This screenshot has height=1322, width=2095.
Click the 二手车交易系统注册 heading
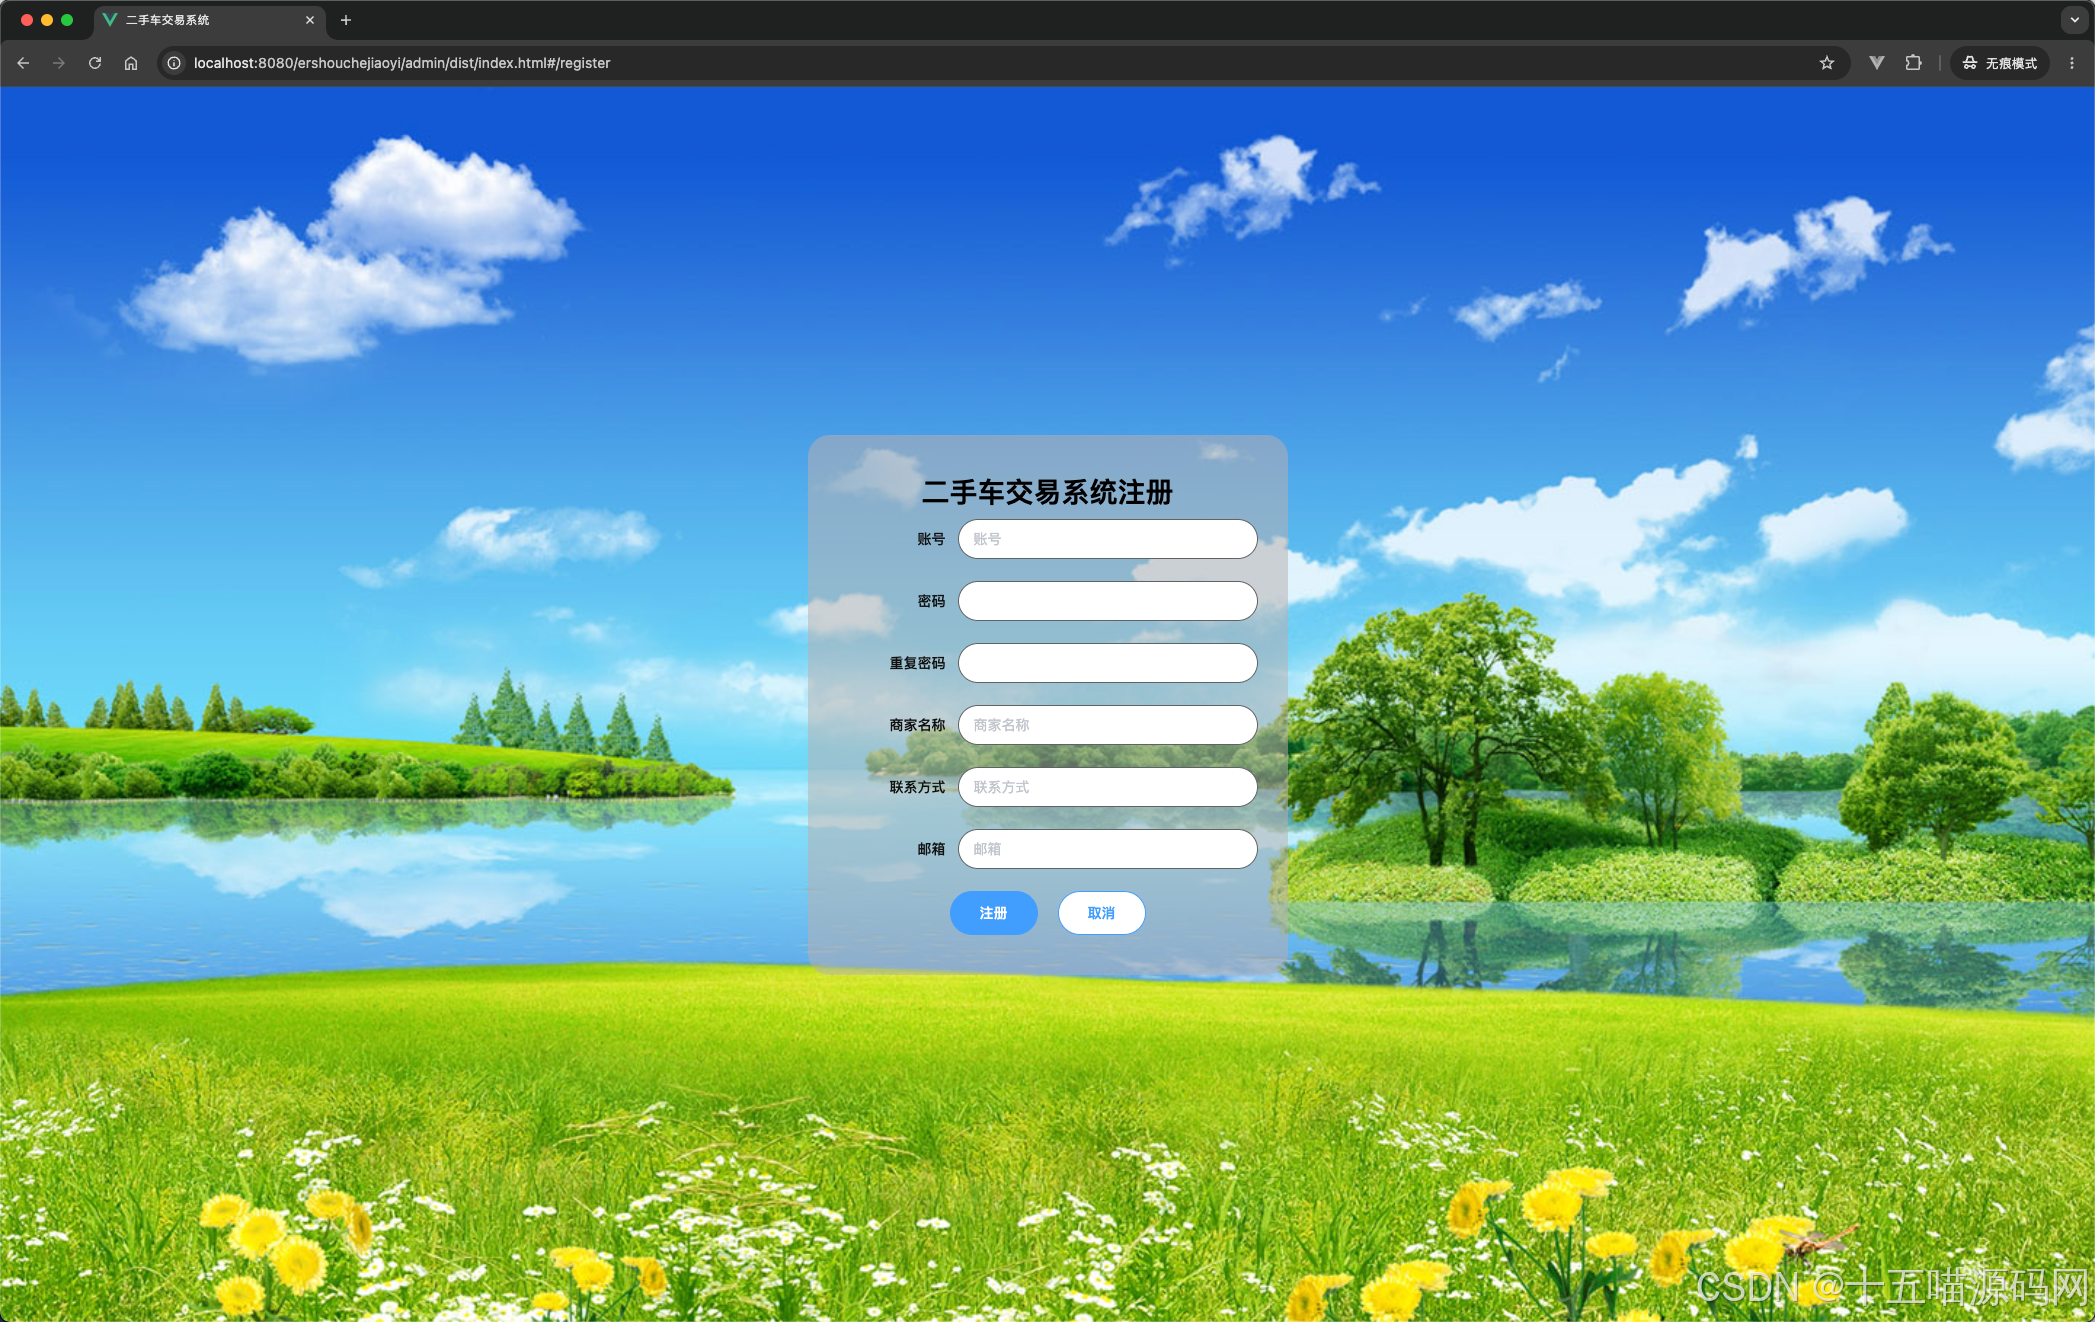point(1047,492)
